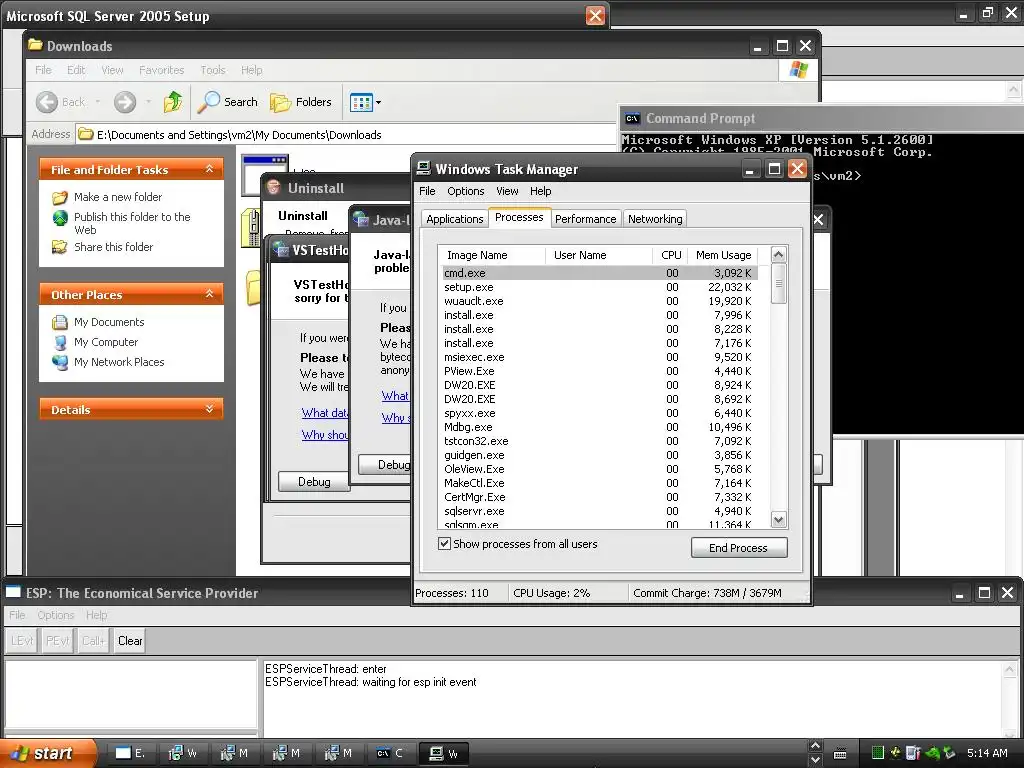This screenshot has height=768, width=1024.
Task: Sort processes by Image Name column
Action: 493,255
